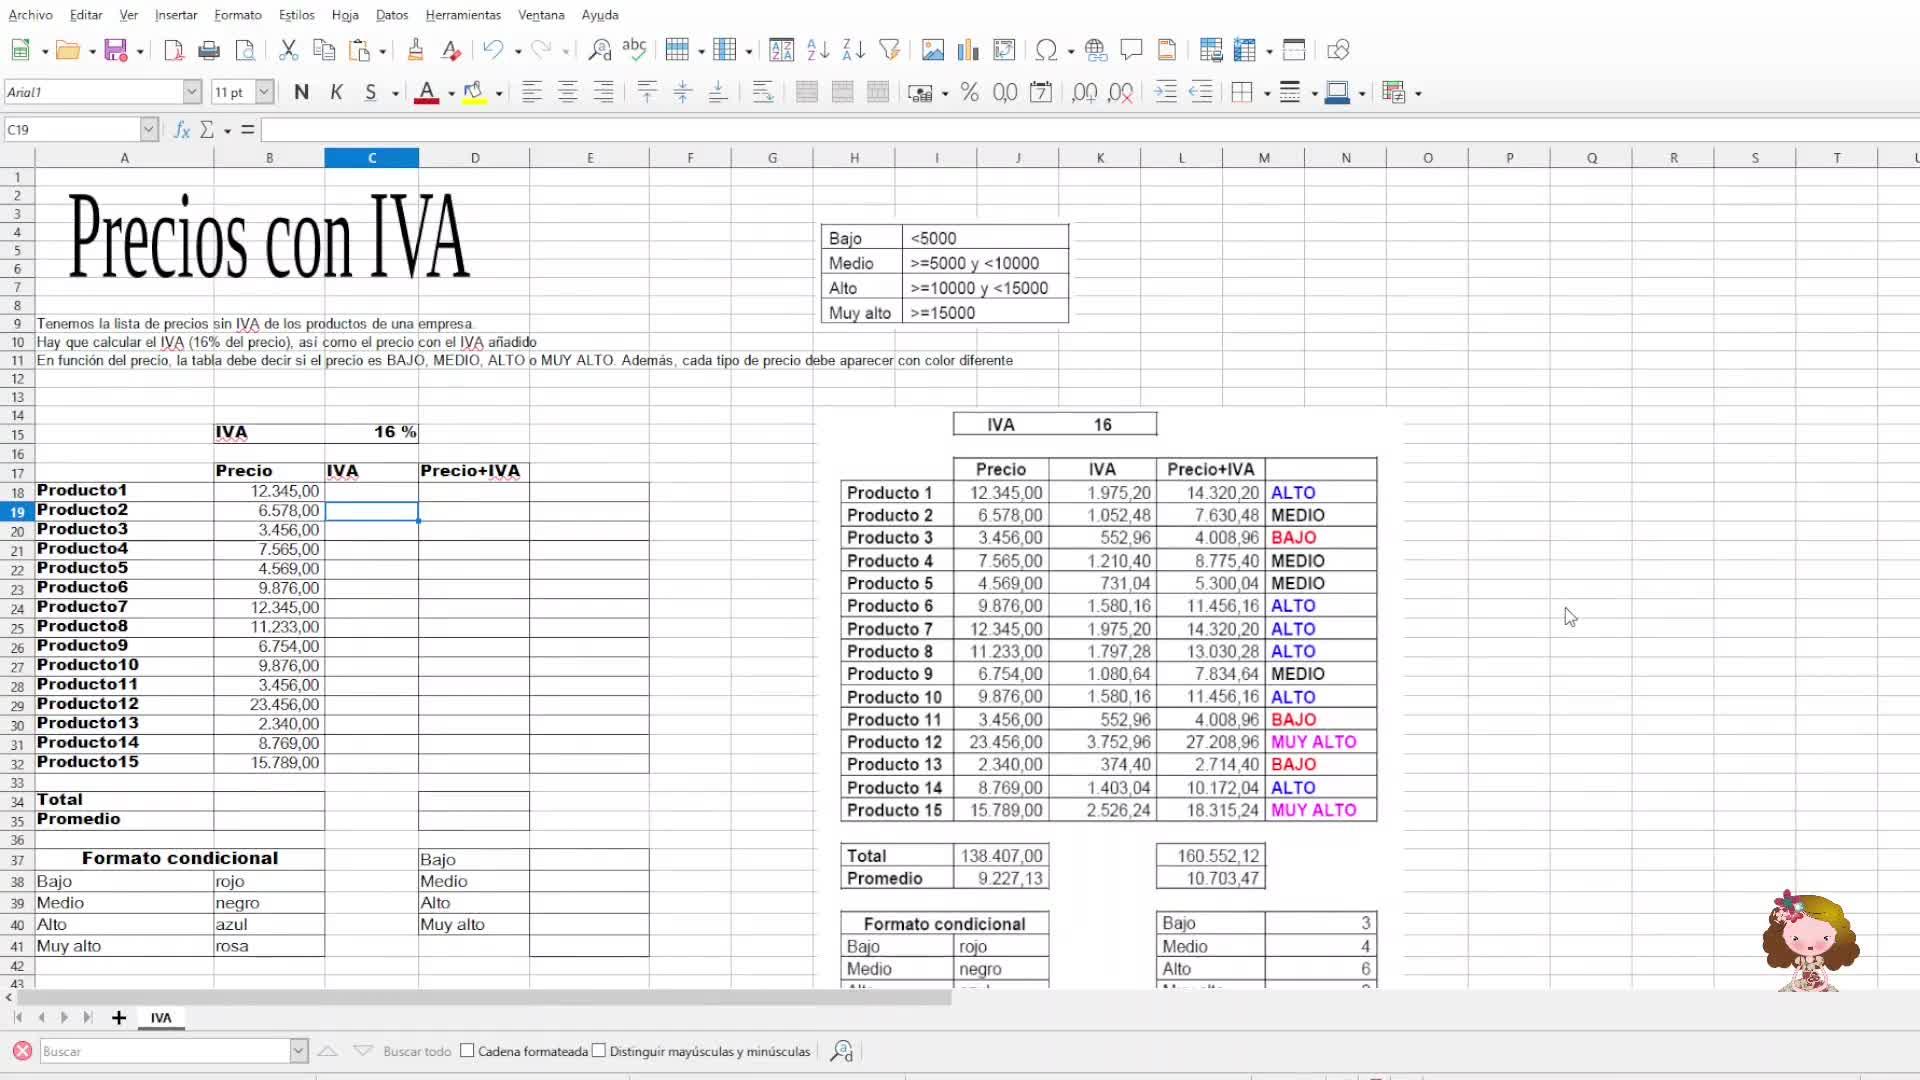Click the Format as Percent icon
Image resolution: width=1920 pixels, height=1080 pixels.
click(969, 93)
